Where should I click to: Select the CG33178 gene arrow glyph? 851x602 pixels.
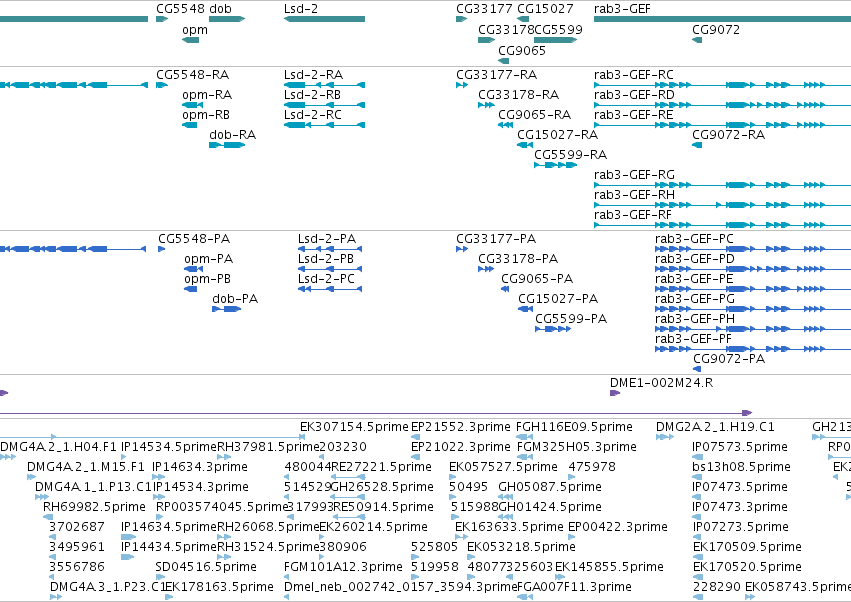486,40
